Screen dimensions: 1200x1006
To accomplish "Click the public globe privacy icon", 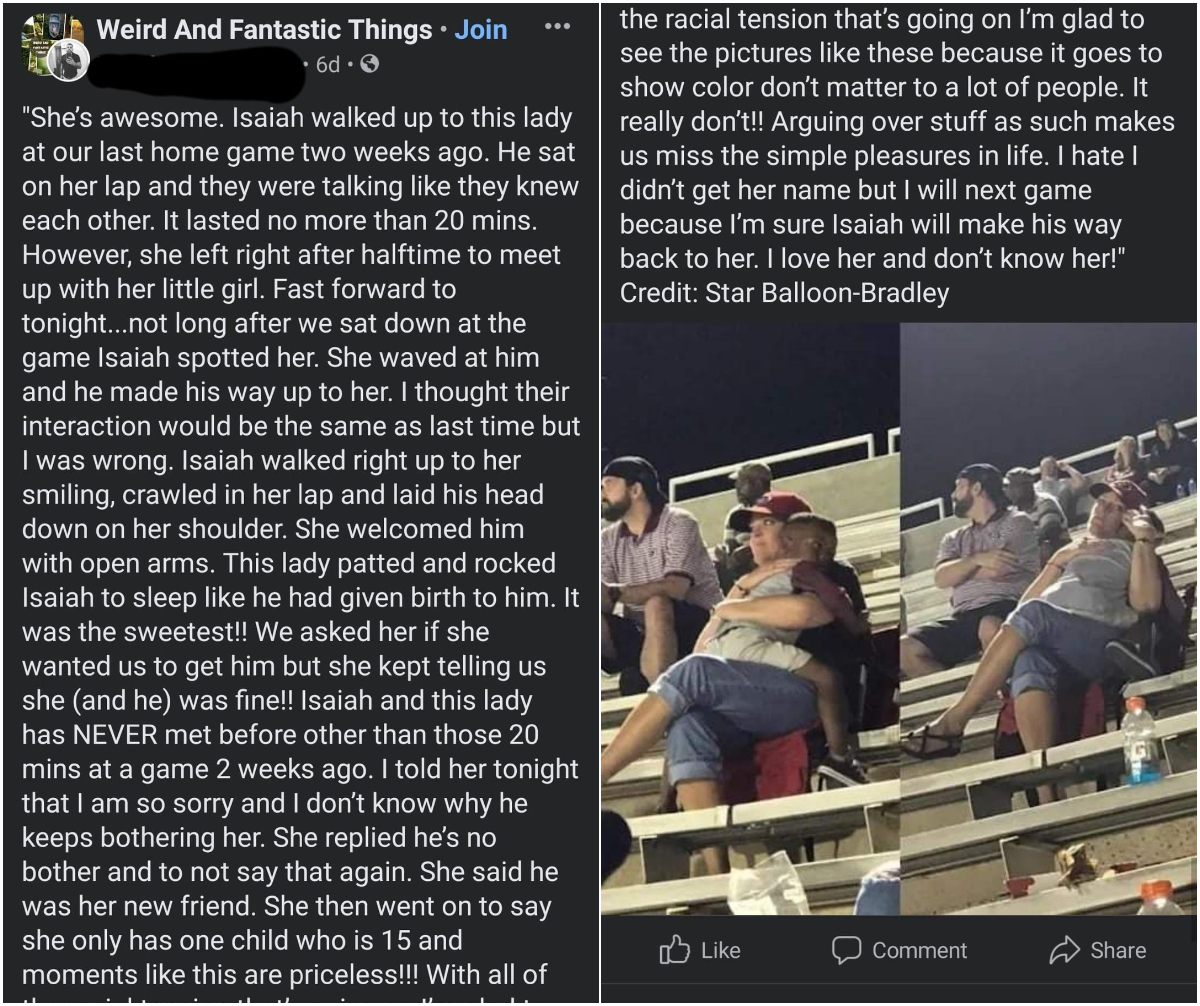I will point(368,65).
